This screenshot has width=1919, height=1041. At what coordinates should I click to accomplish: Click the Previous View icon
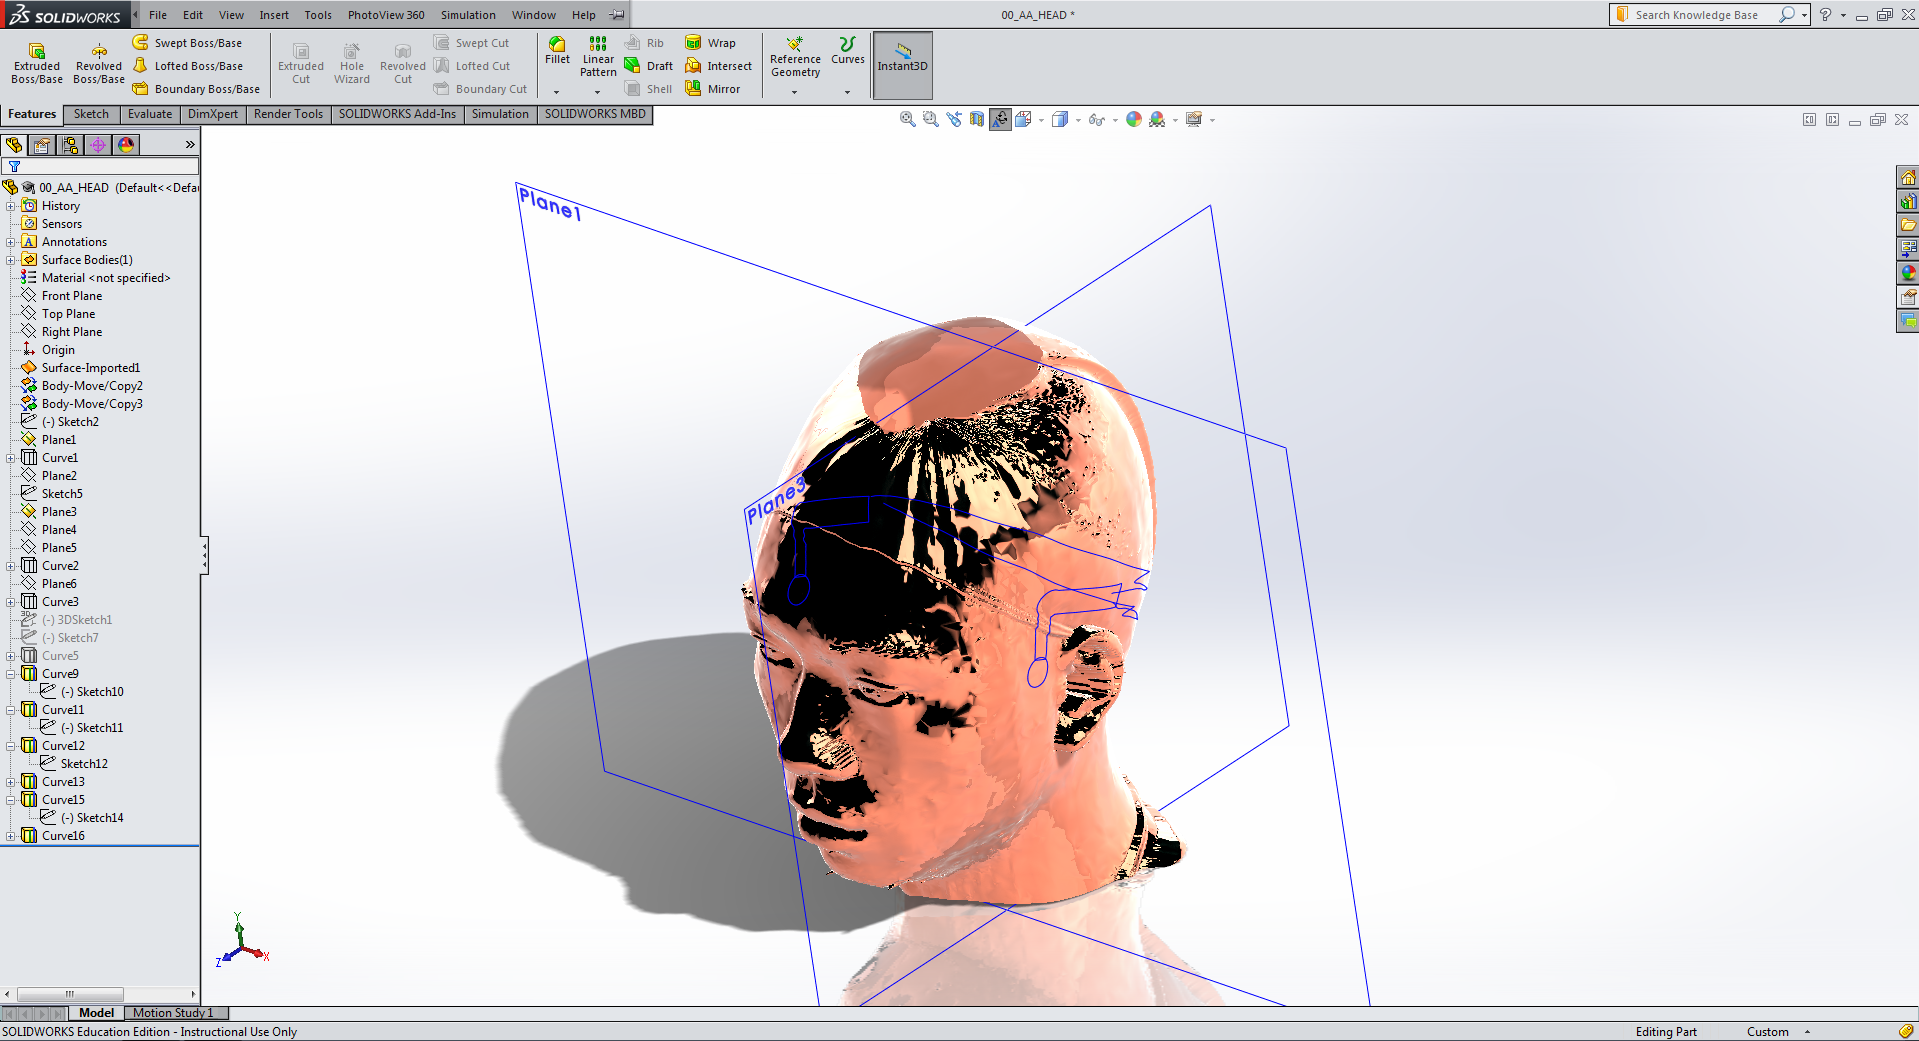coord(954,119)
